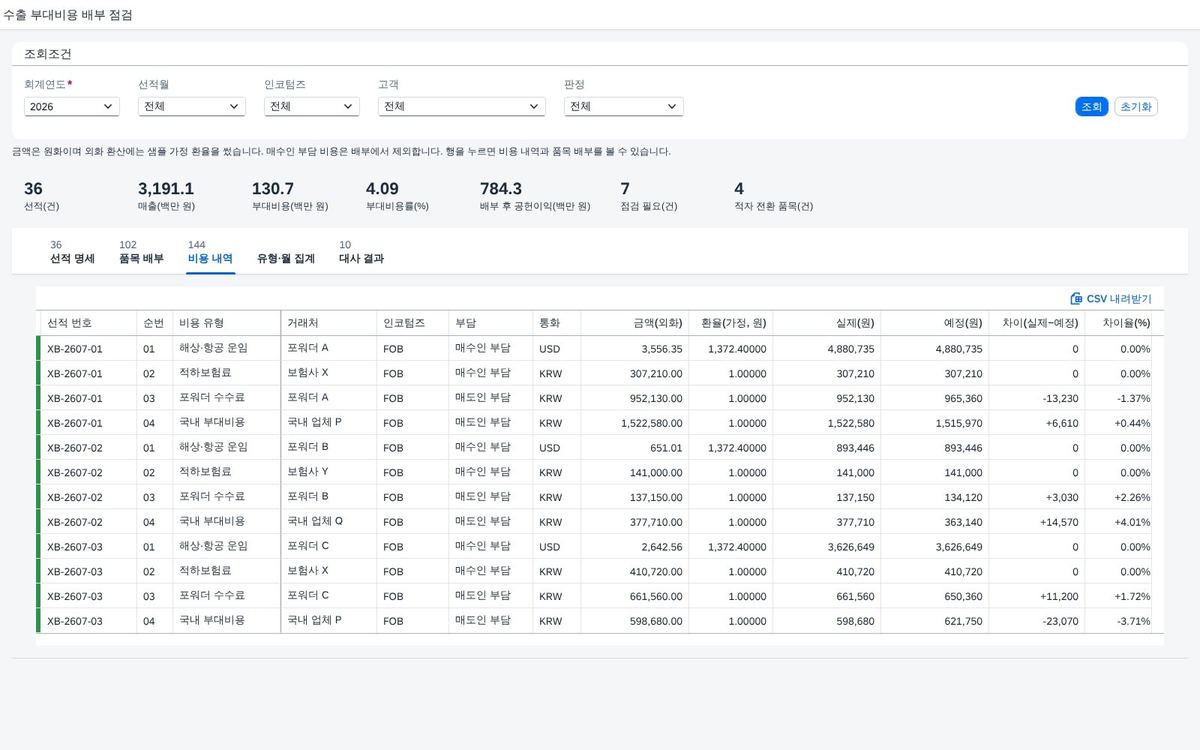This screenshot has width=1200, height=750.
Task: Open the 회계연도 dropdown showing 2026
Action: 72,106
